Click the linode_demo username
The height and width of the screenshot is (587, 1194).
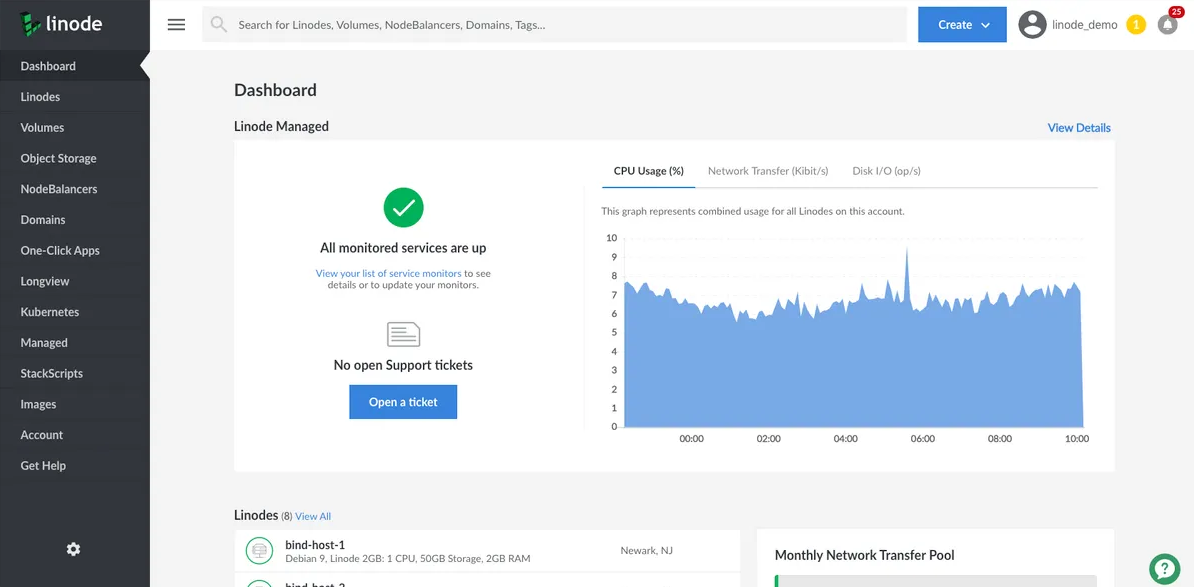coord(1084,25)
